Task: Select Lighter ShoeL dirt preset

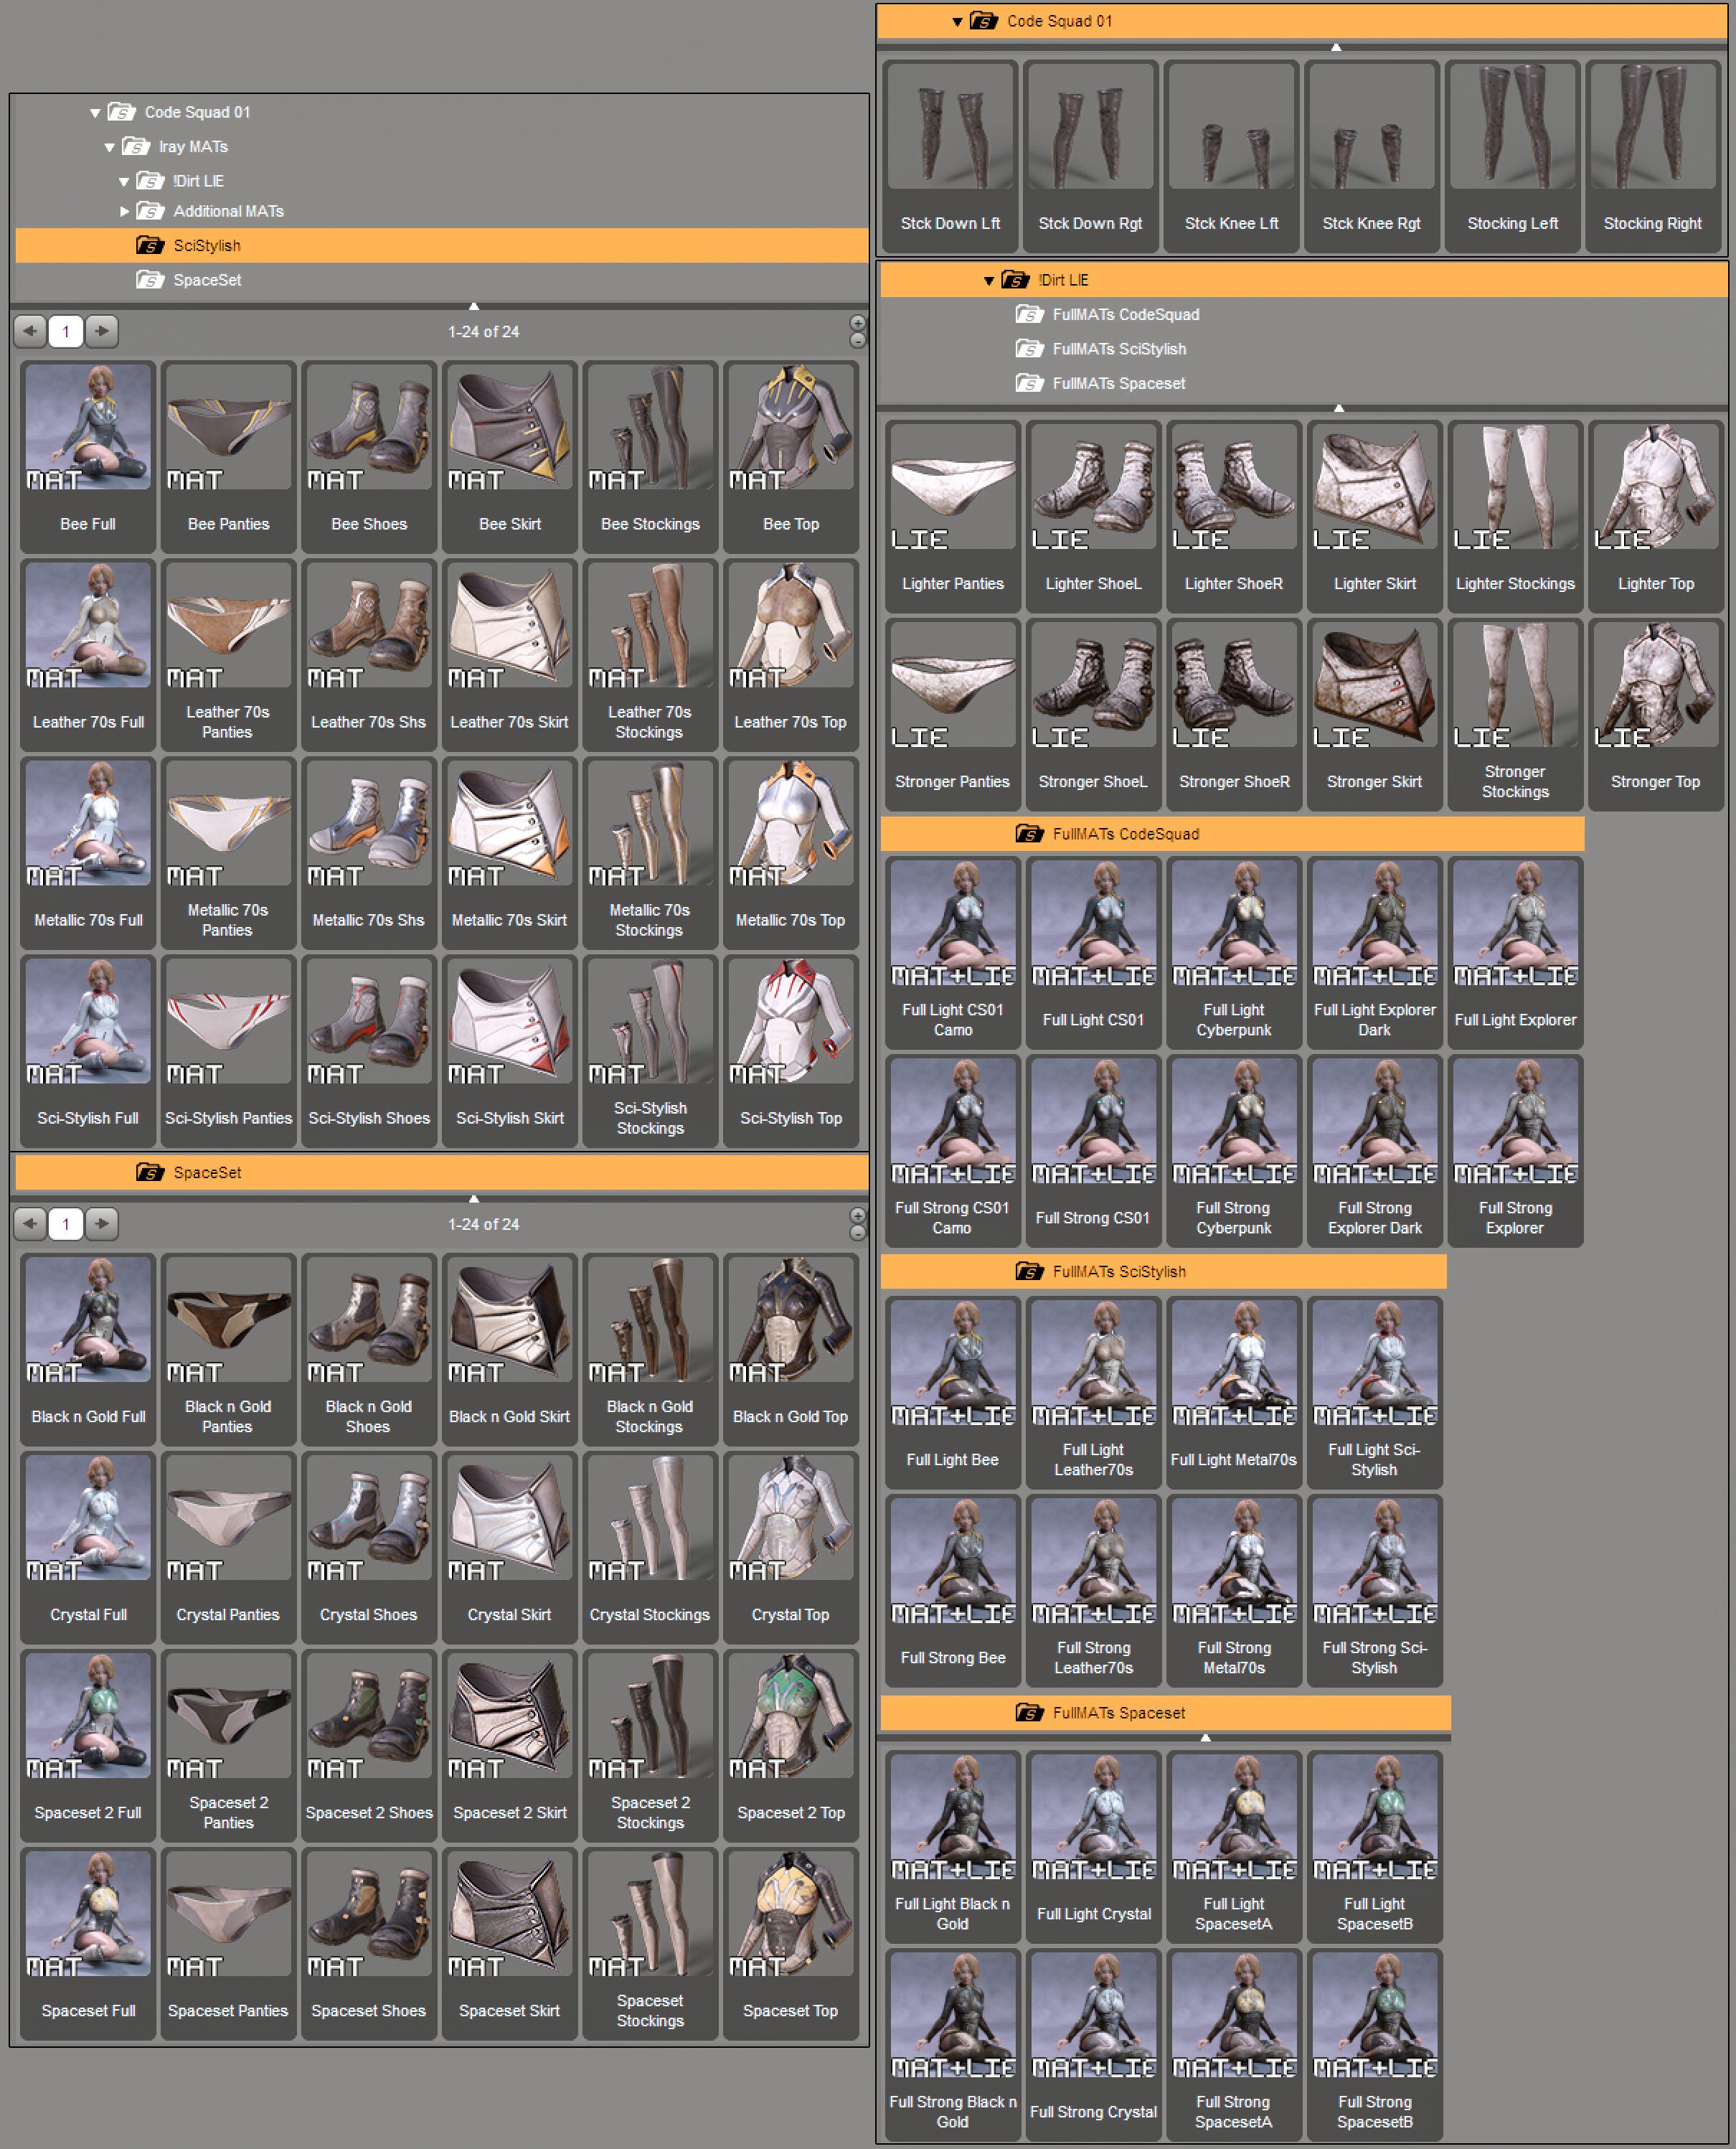Action: (x=1093, y=515)
